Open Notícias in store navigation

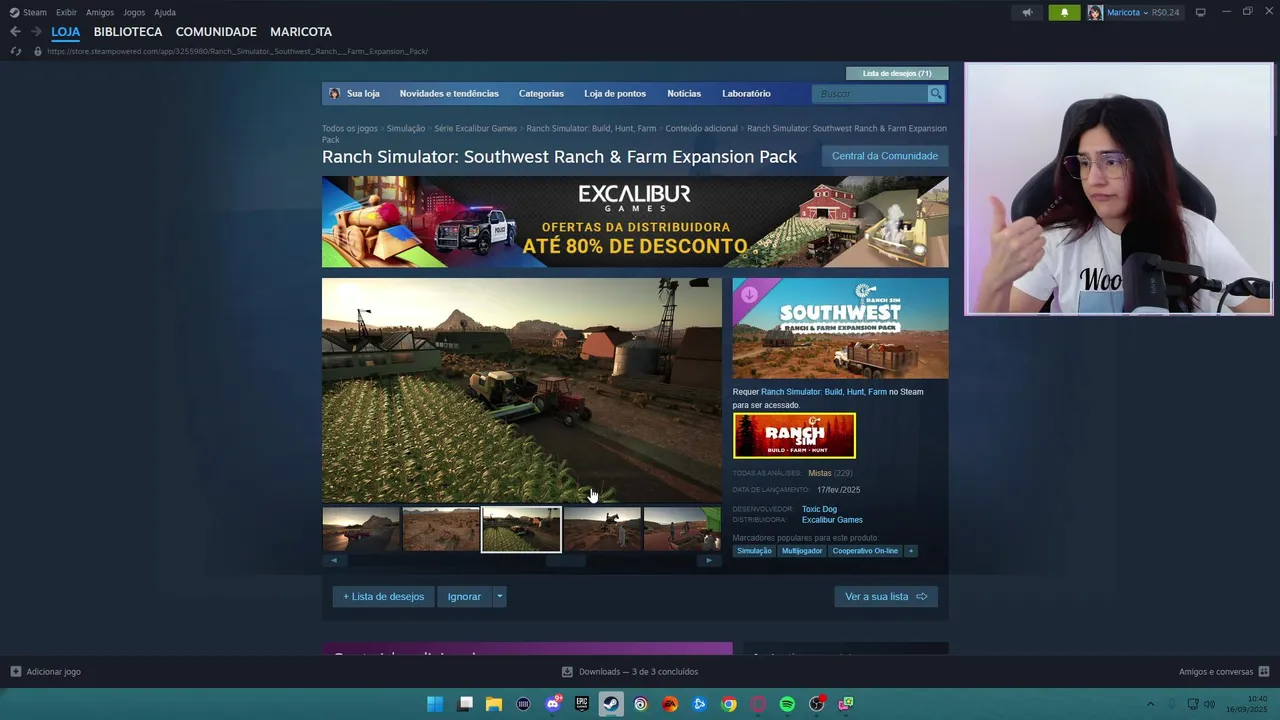pos(684,93)
